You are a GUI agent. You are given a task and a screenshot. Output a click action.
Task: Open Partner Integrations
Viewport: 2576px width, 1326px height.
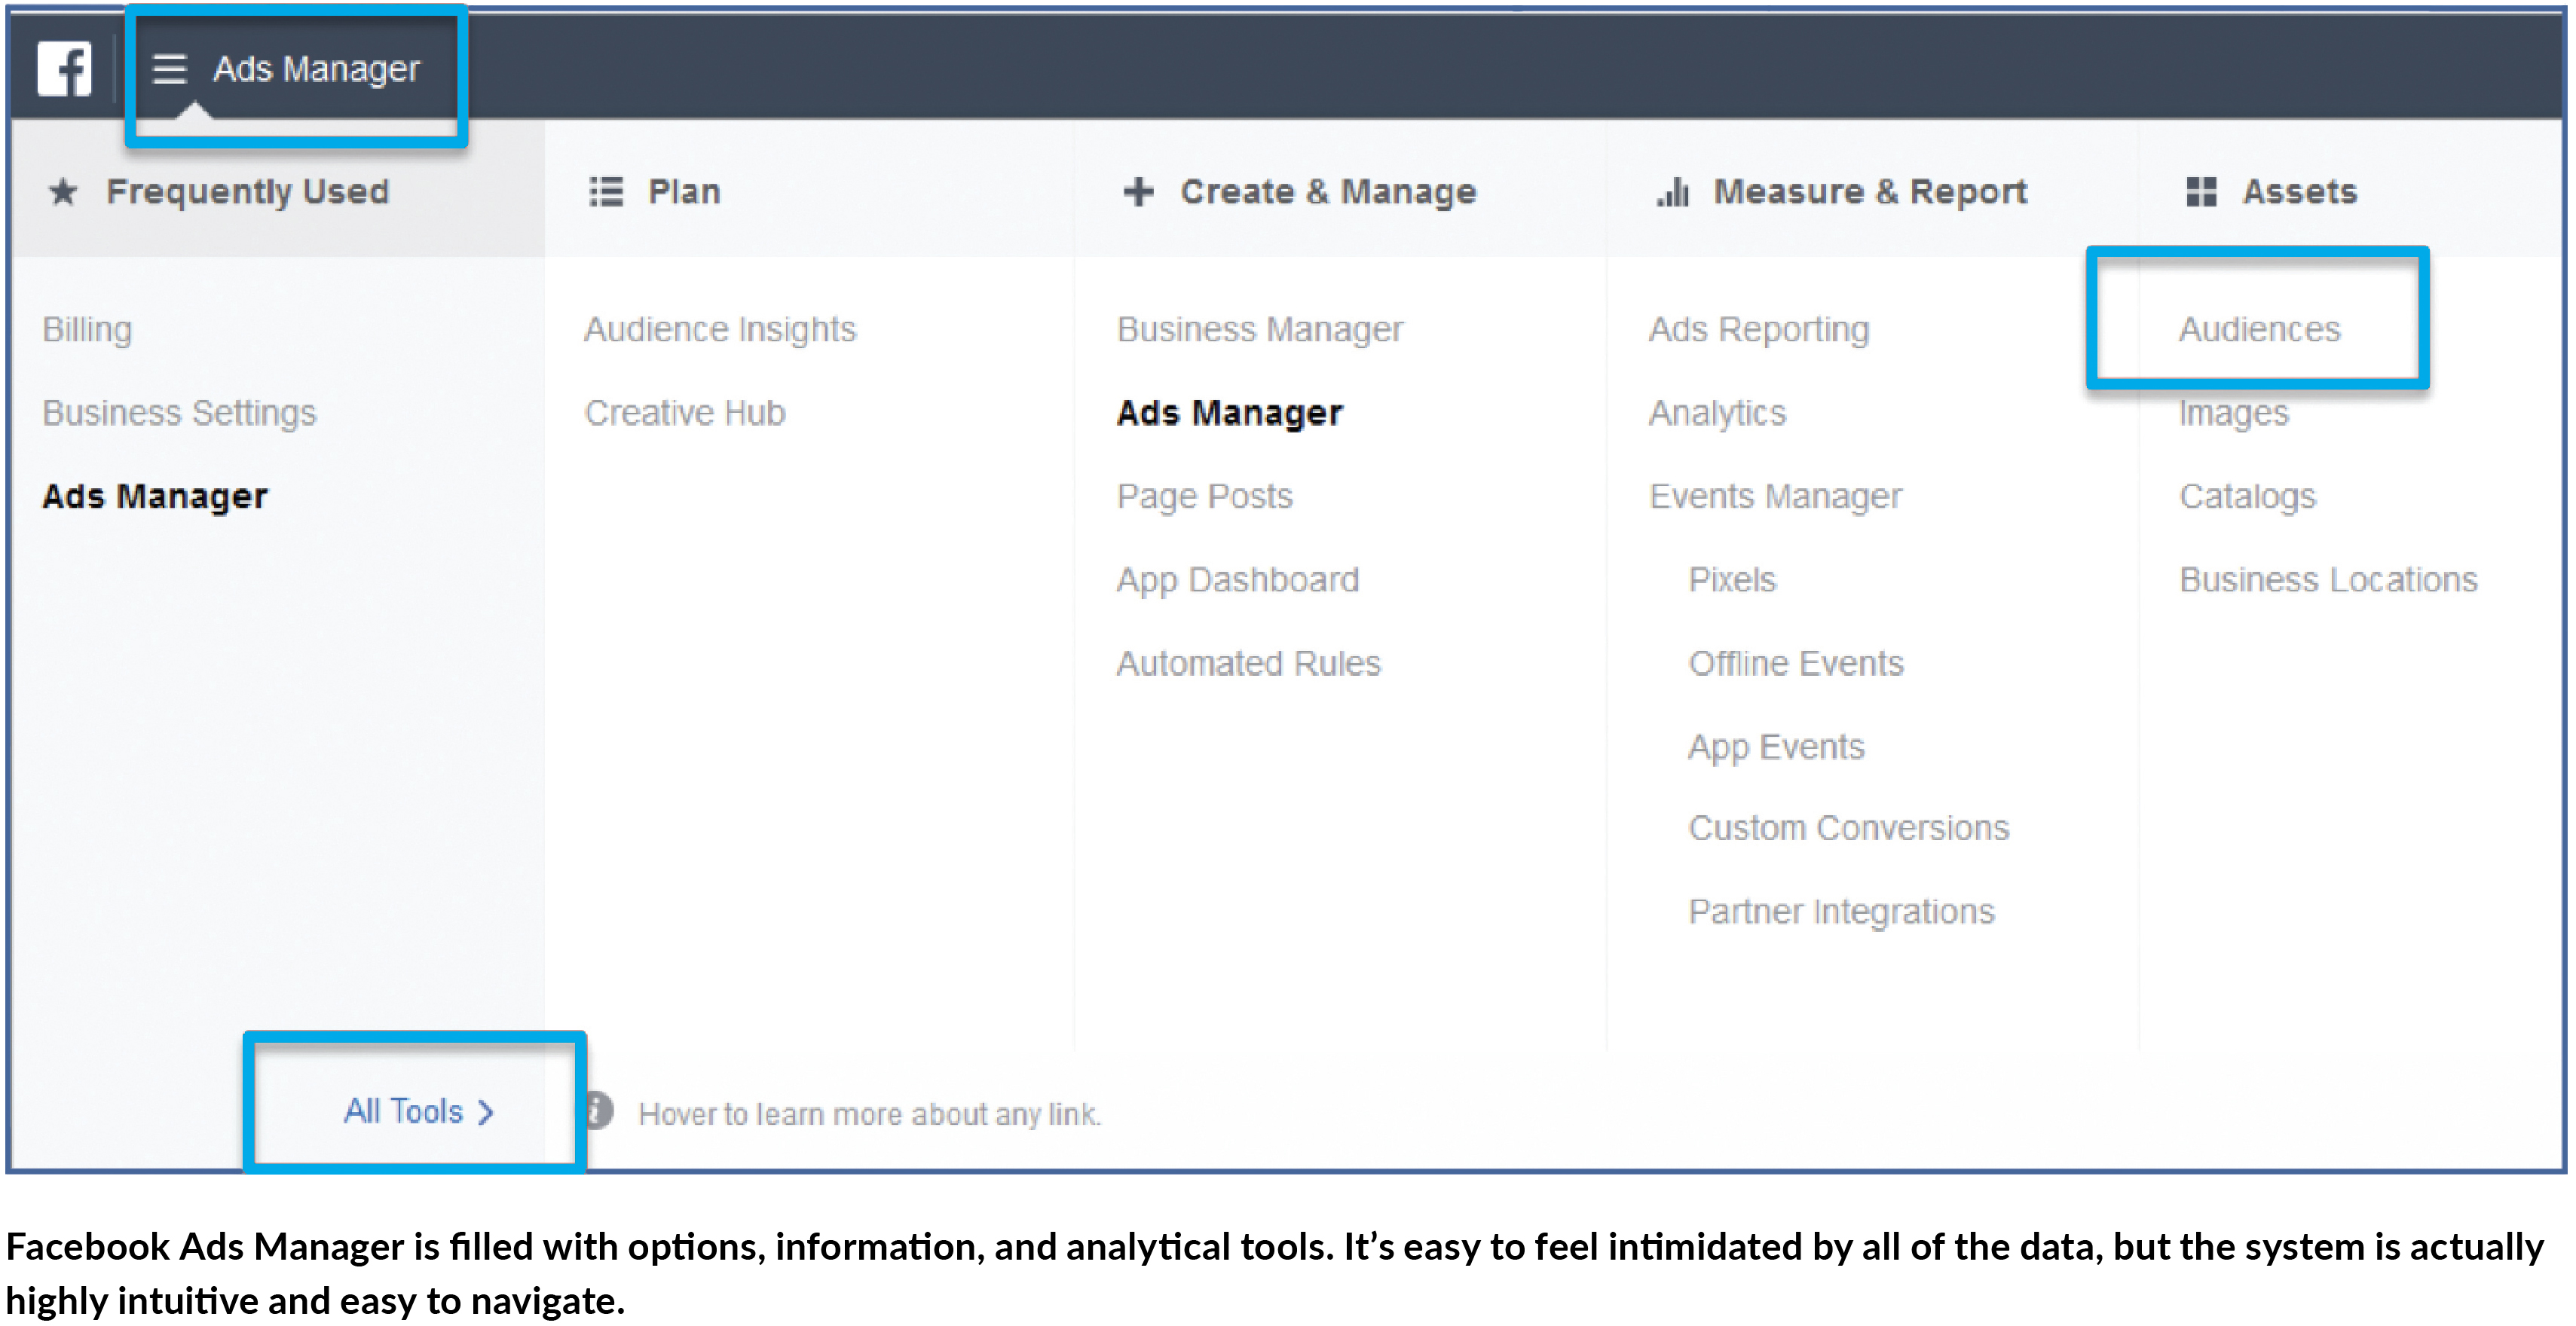coord(1841,912)
